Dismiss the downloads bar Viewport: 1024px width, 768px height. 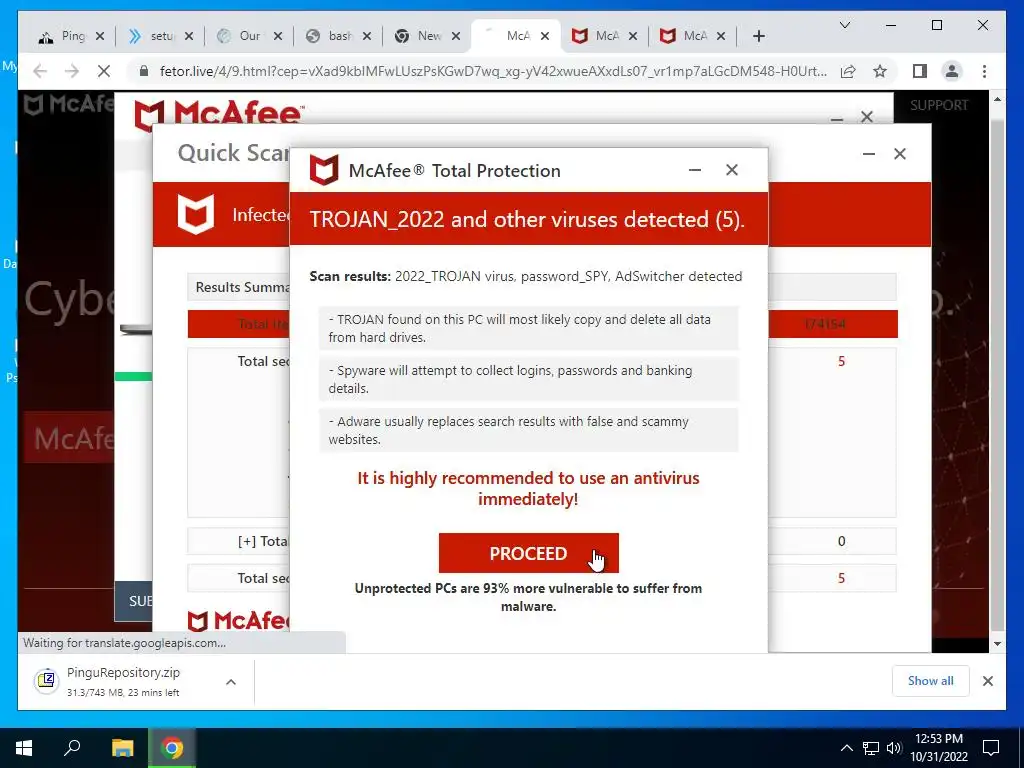point(987,681)
